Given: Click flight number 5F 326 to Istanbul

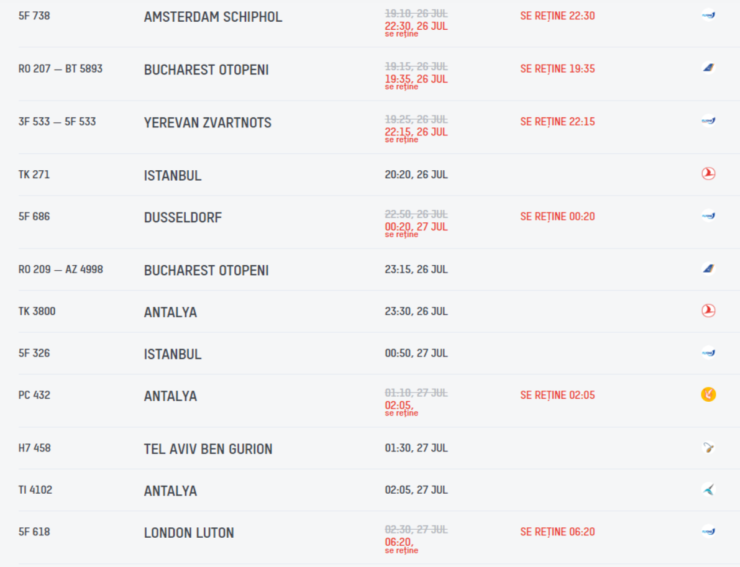Looking at the screenshot, I should [34, 353].
